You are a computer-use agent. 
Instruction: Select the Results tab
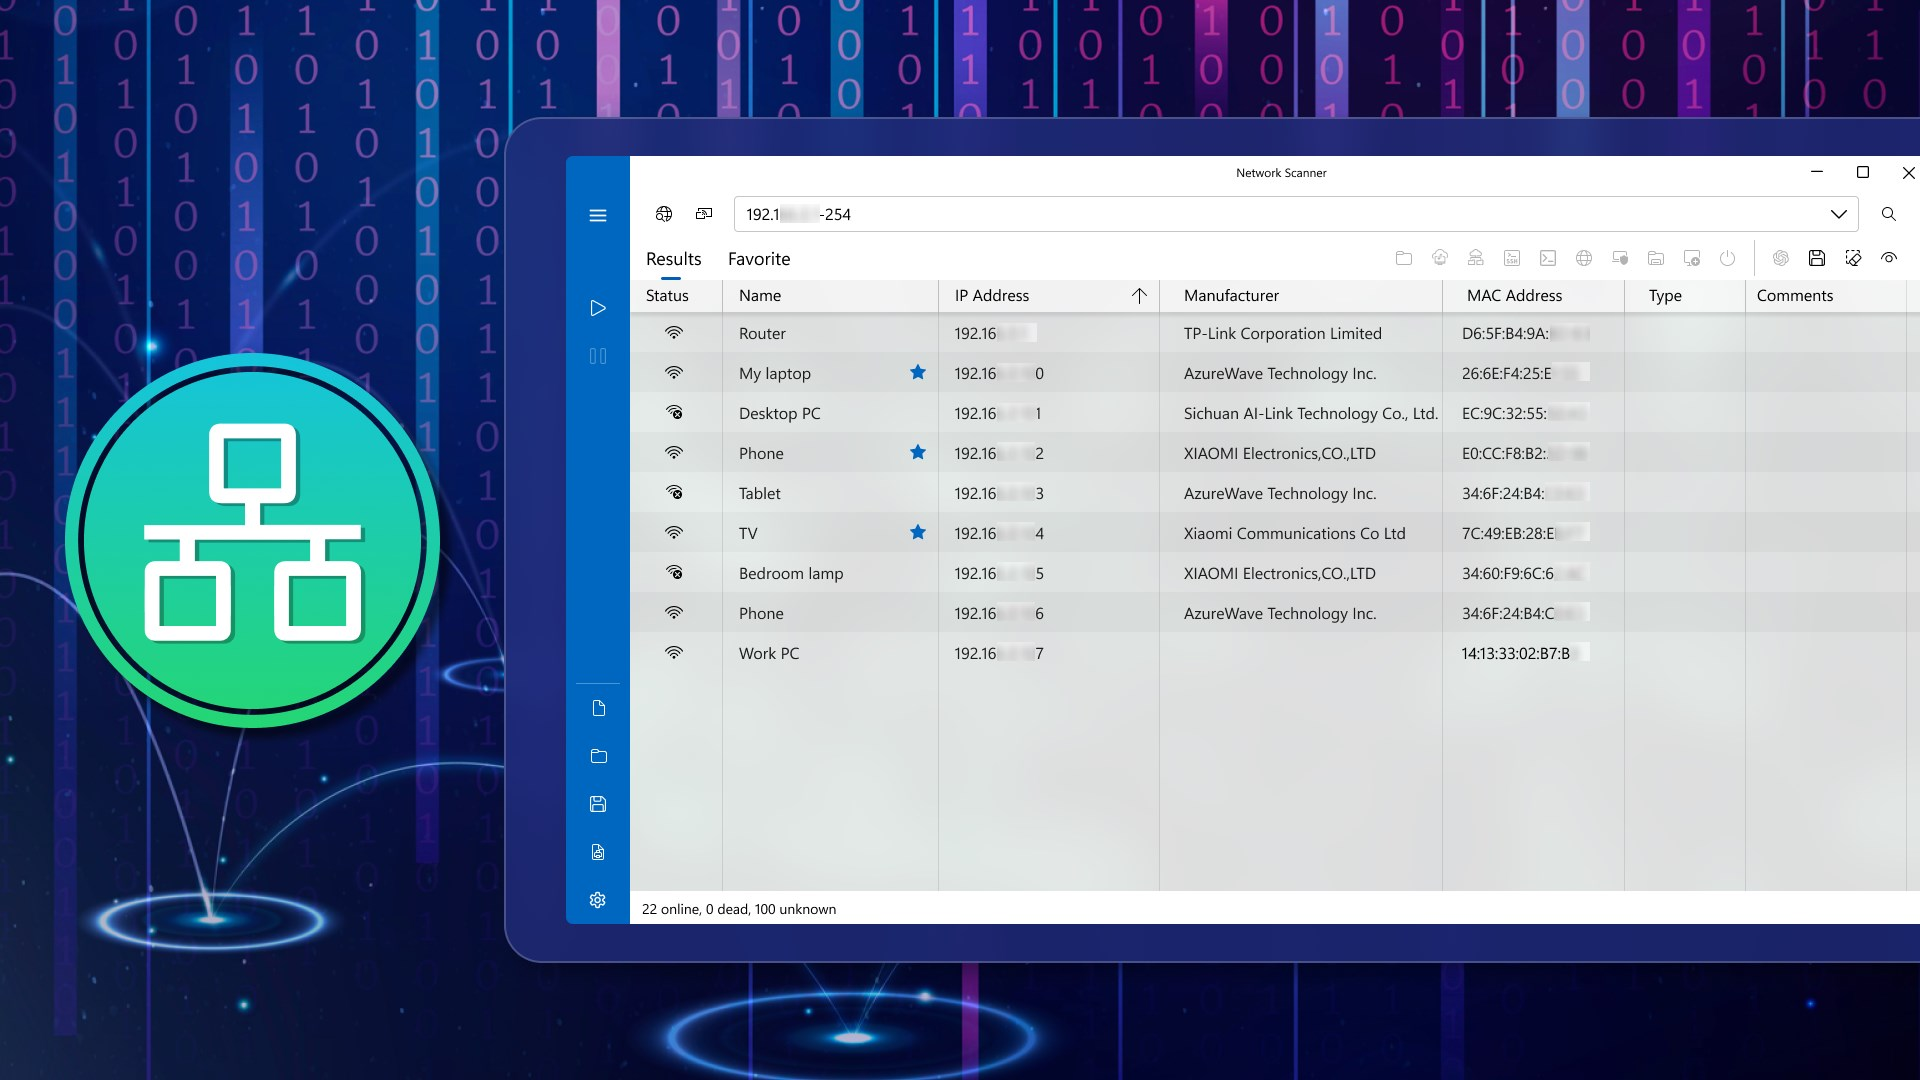[672, 259]
